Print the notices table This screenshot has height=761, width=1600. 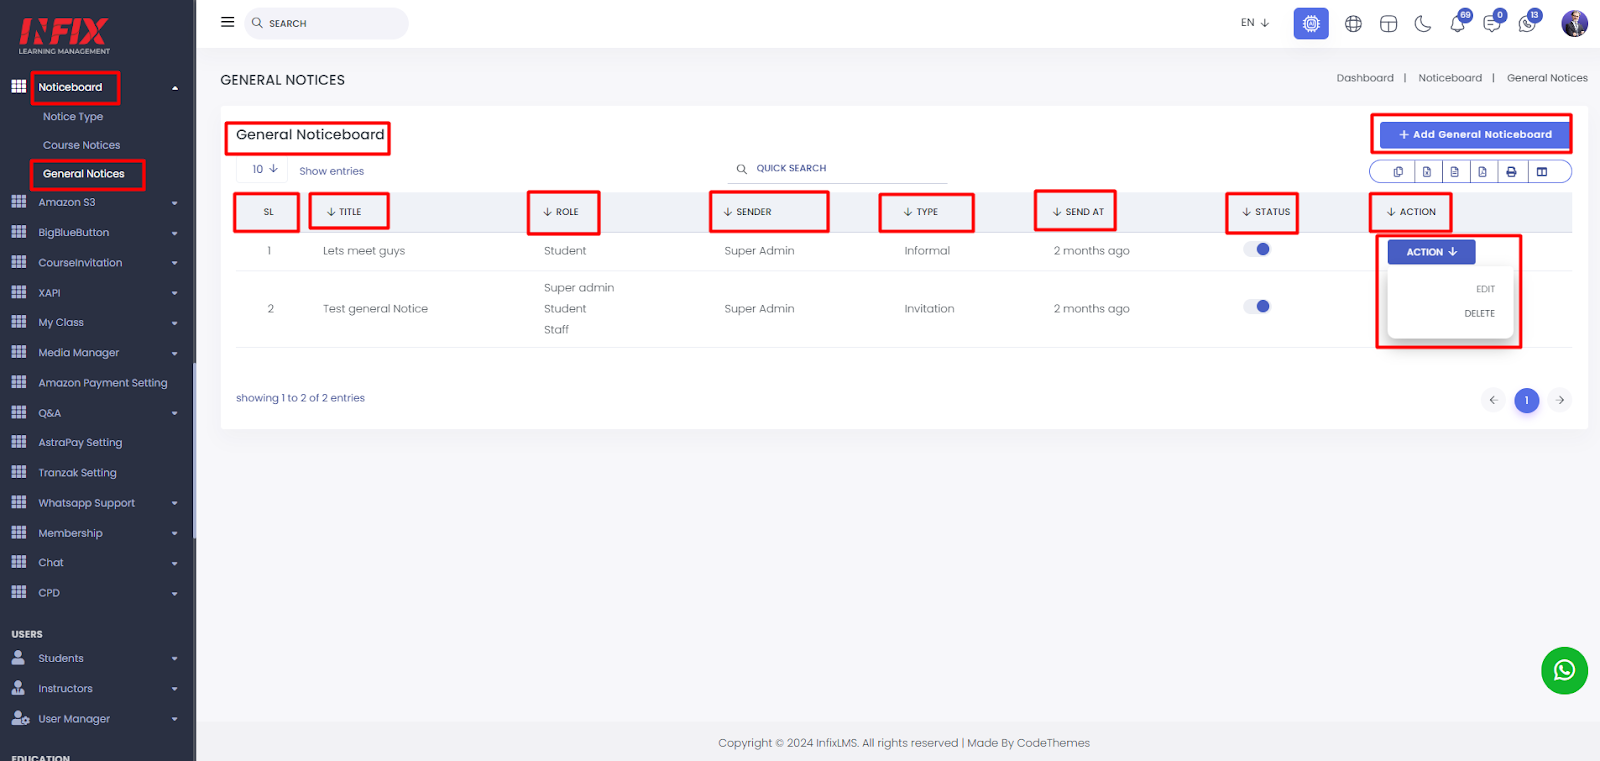click(x=1511, y=172)
